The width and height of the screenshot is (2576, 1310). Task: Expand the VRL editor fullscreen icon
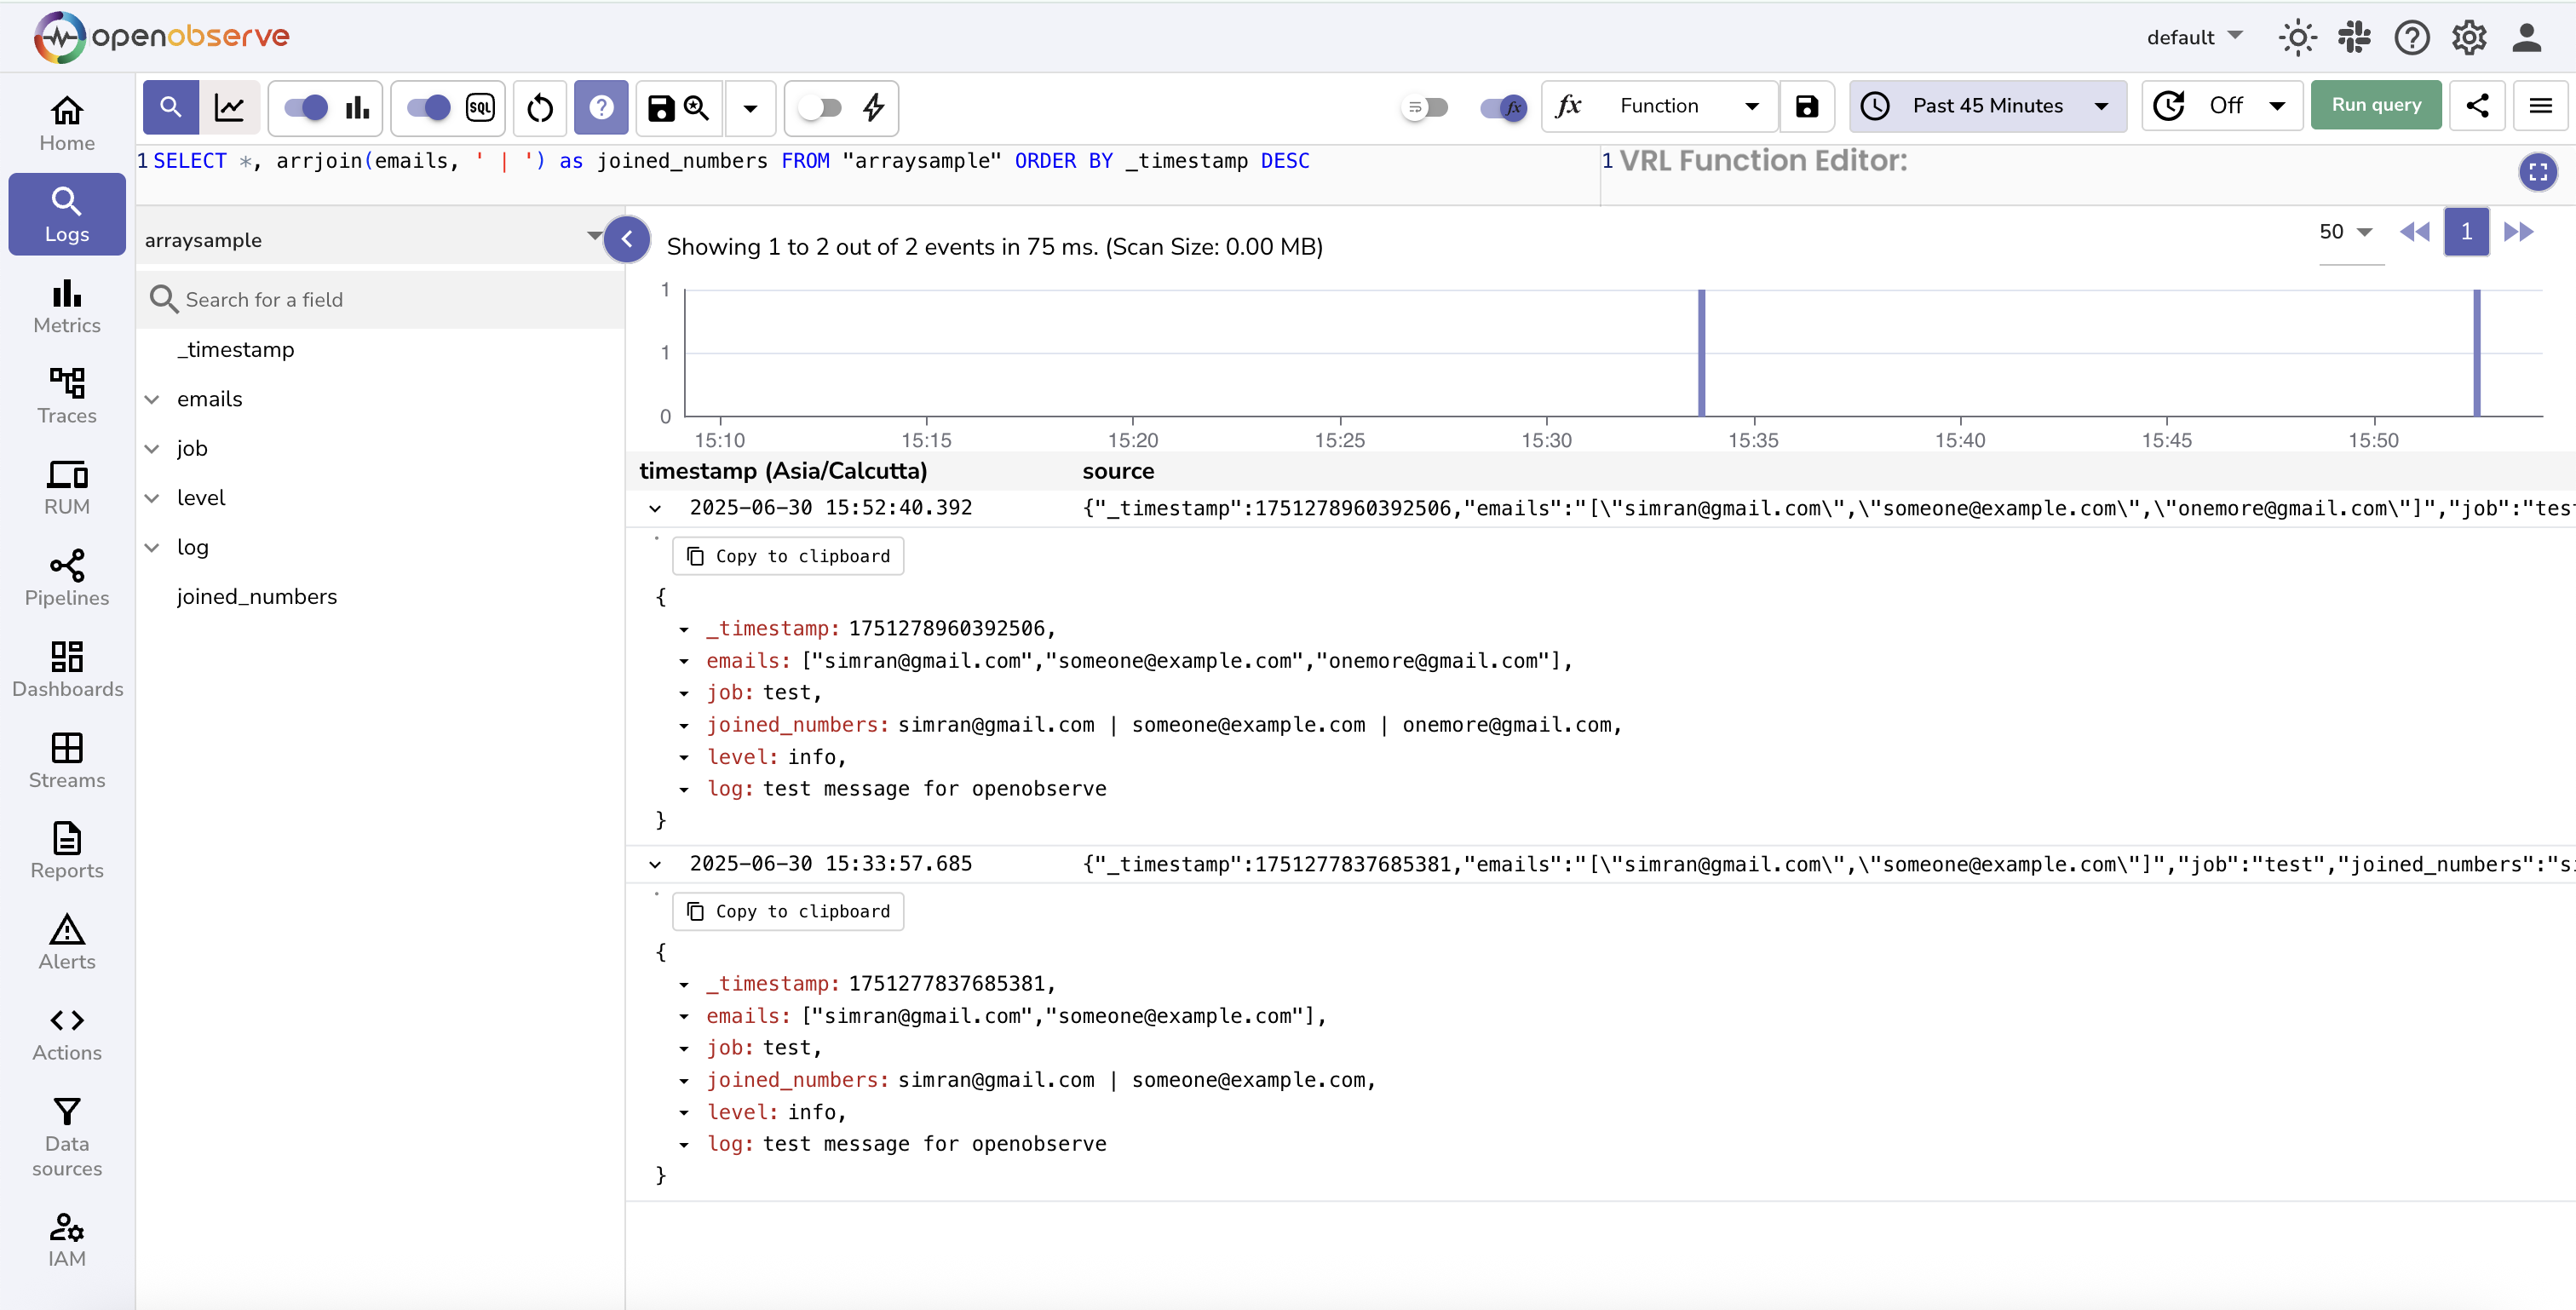tap(2537, 172)
